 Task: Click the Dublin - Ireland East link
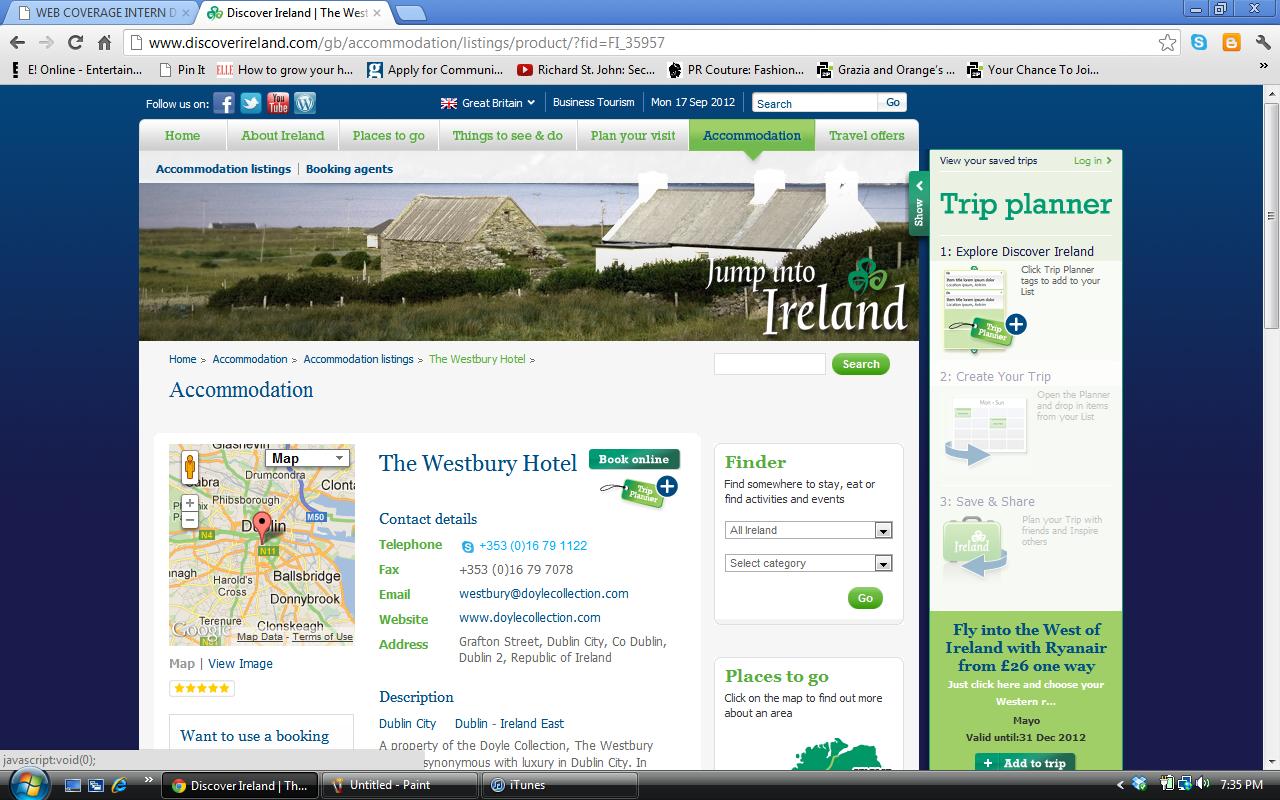509,724
